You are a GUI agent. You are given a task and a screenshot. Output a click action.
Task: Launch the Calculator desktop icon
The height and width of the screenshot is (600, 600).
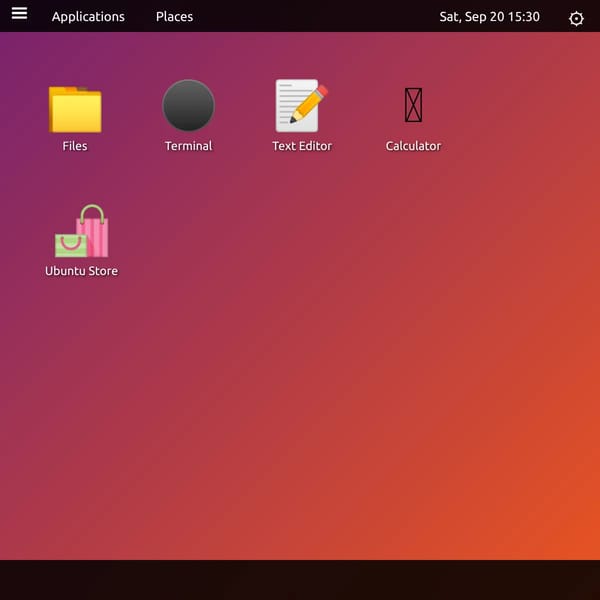[x=414, y=105]
